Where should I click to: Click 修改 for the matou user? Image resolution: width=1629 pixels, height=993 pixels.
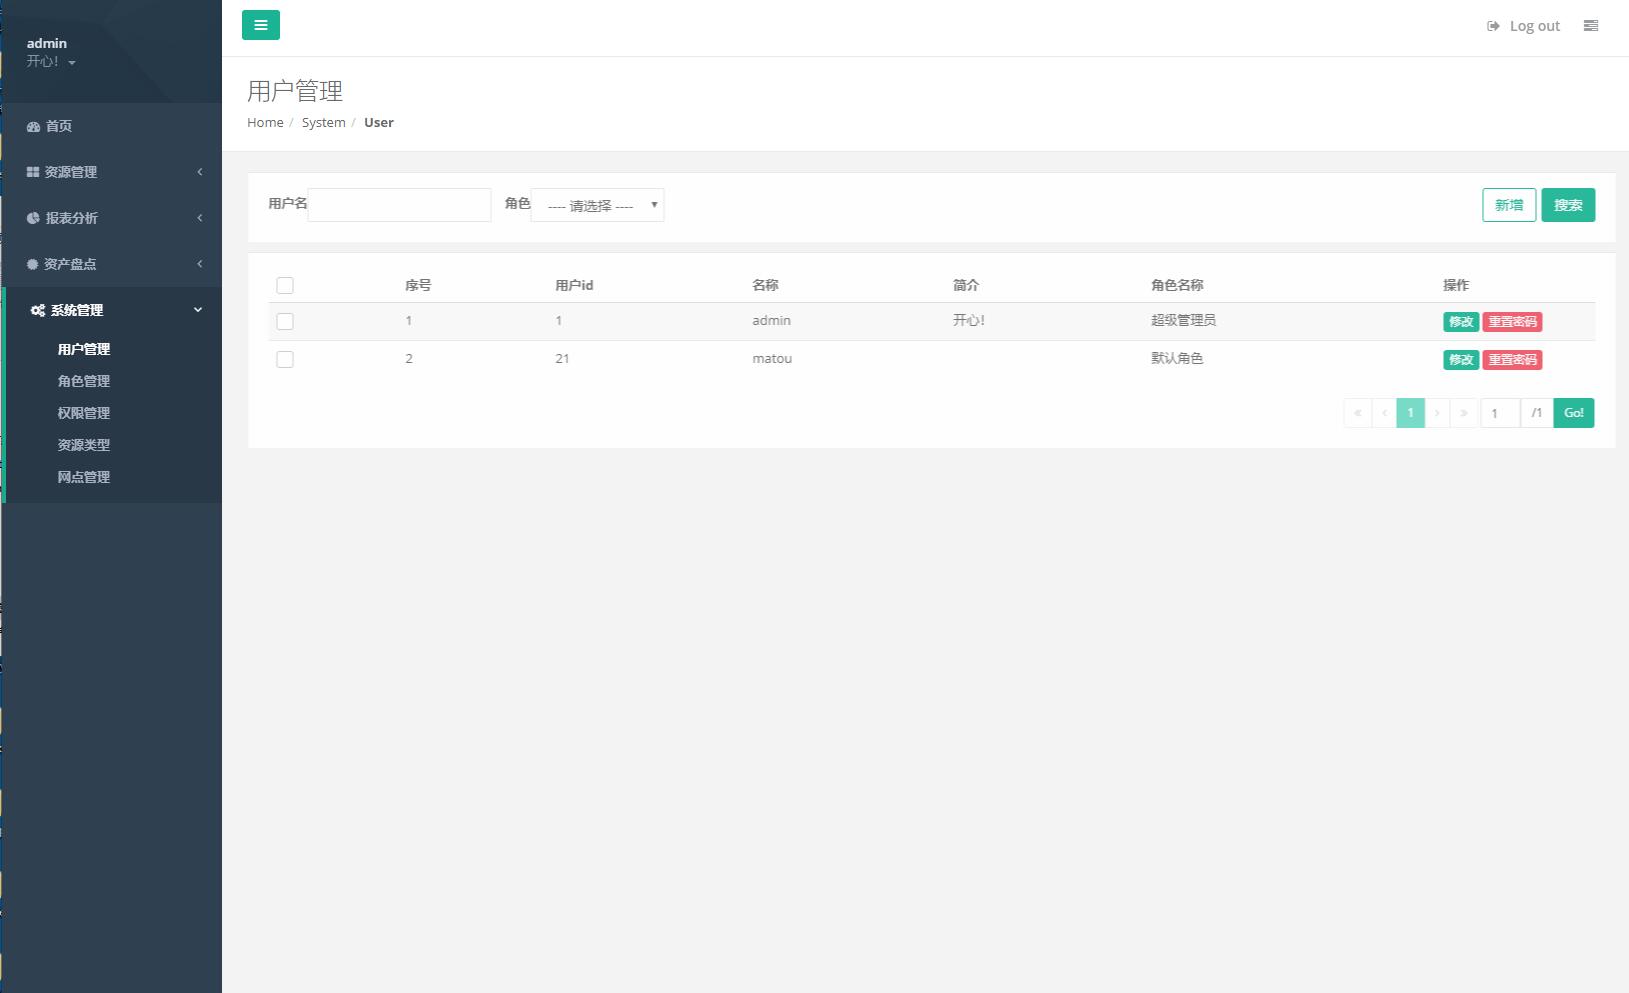pos(1461,360)
